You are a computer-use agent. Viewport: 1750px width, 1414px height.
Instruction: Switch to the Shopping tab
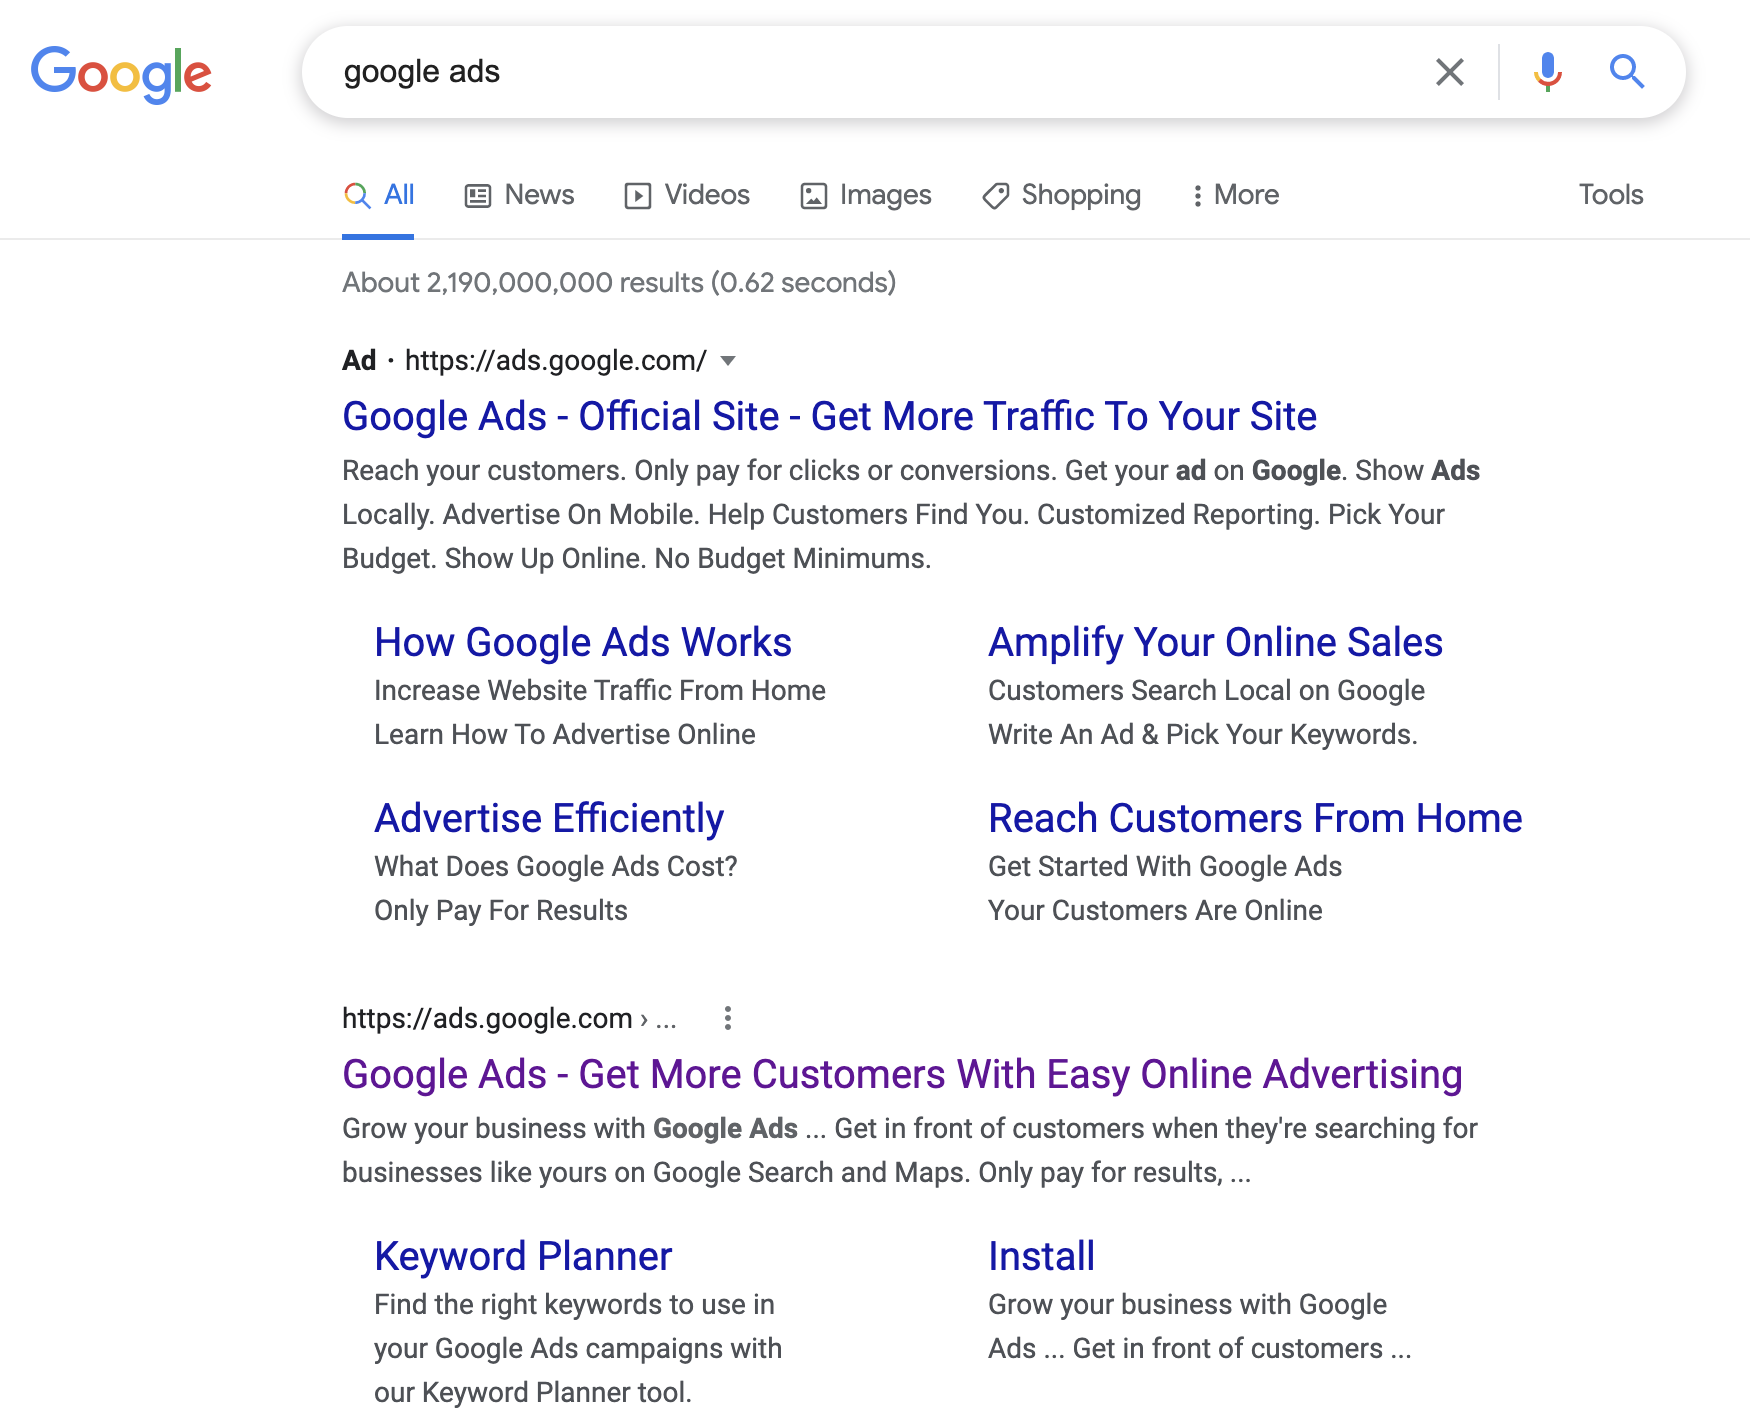pyautogui.click(x=1062, y=195)
